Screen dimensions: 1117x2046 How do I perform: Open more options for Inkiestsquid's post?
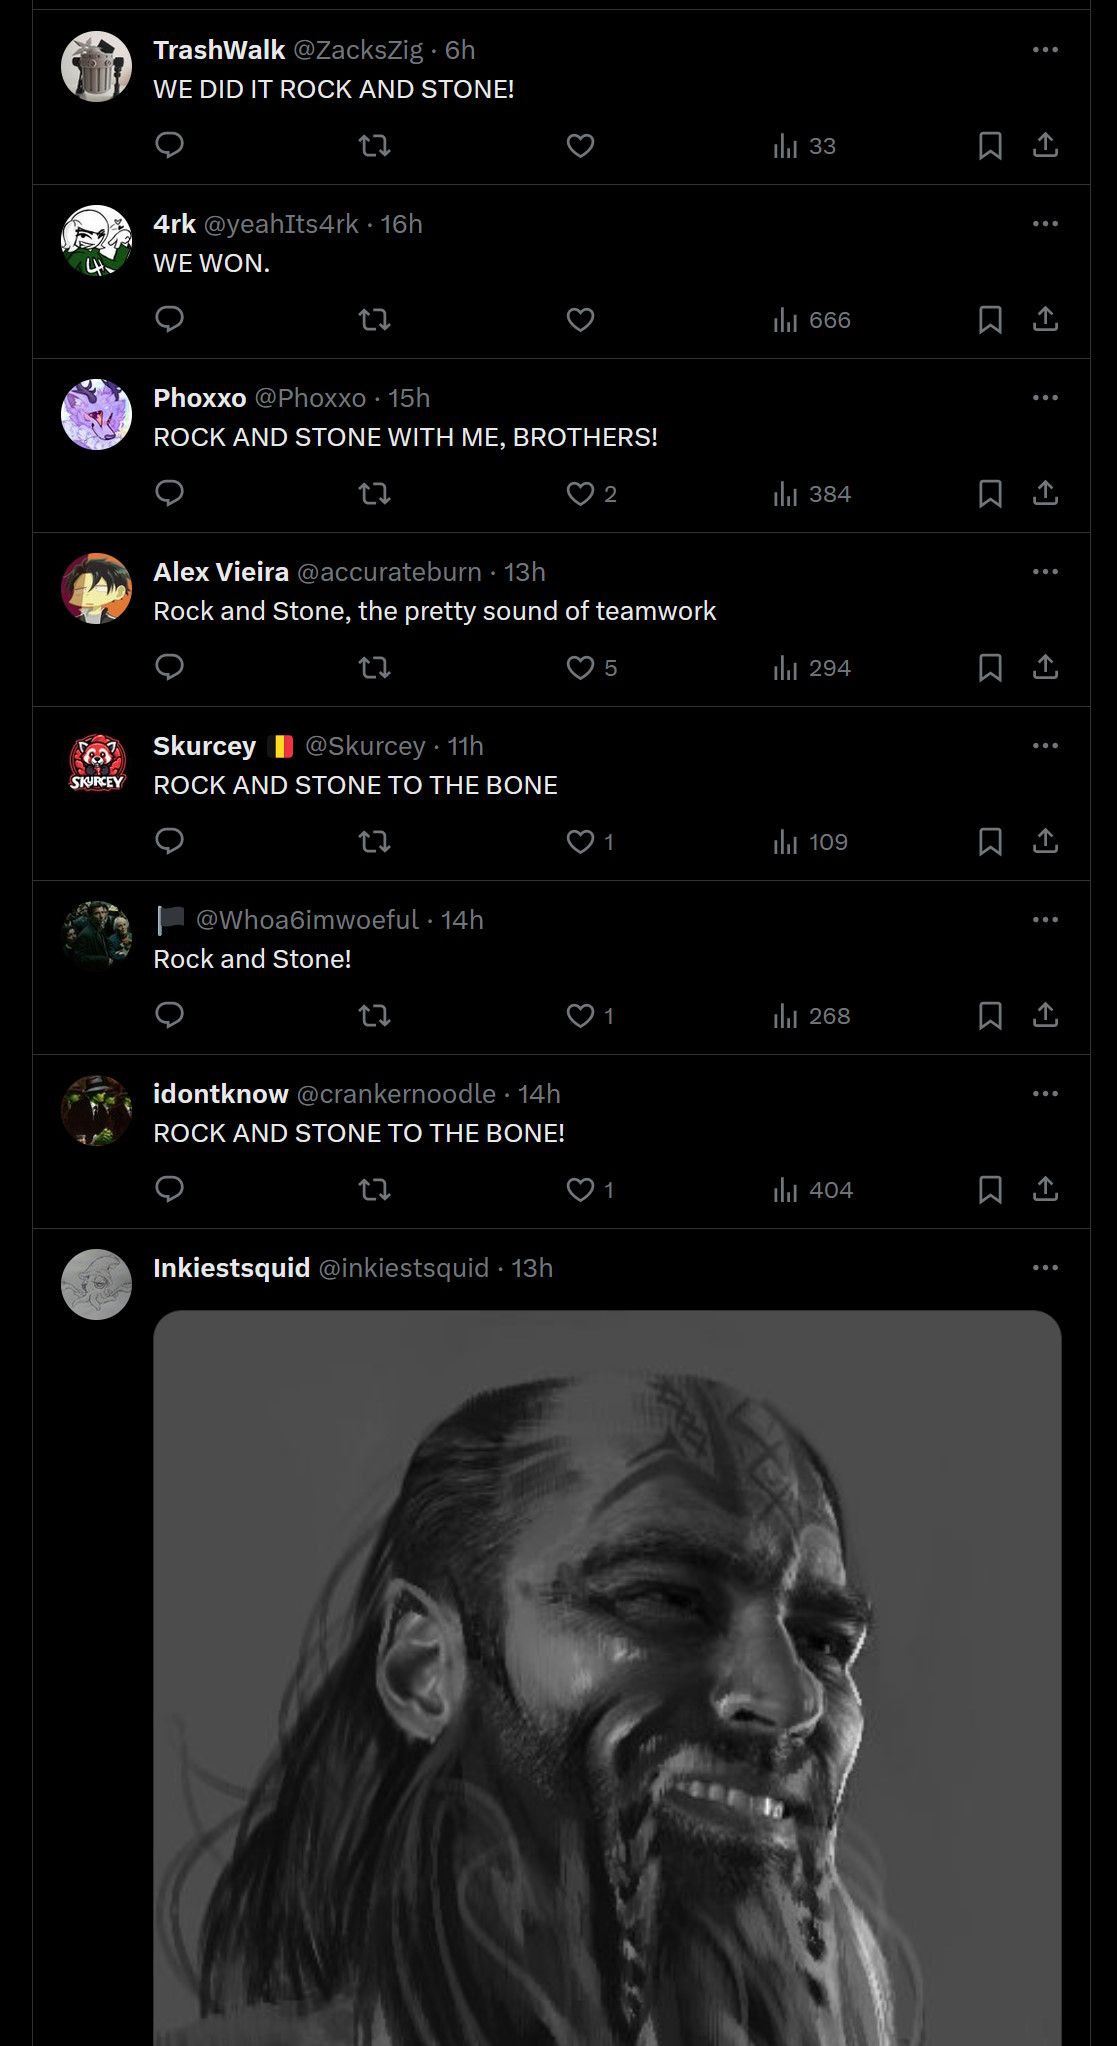[x=1045, y=1268]
